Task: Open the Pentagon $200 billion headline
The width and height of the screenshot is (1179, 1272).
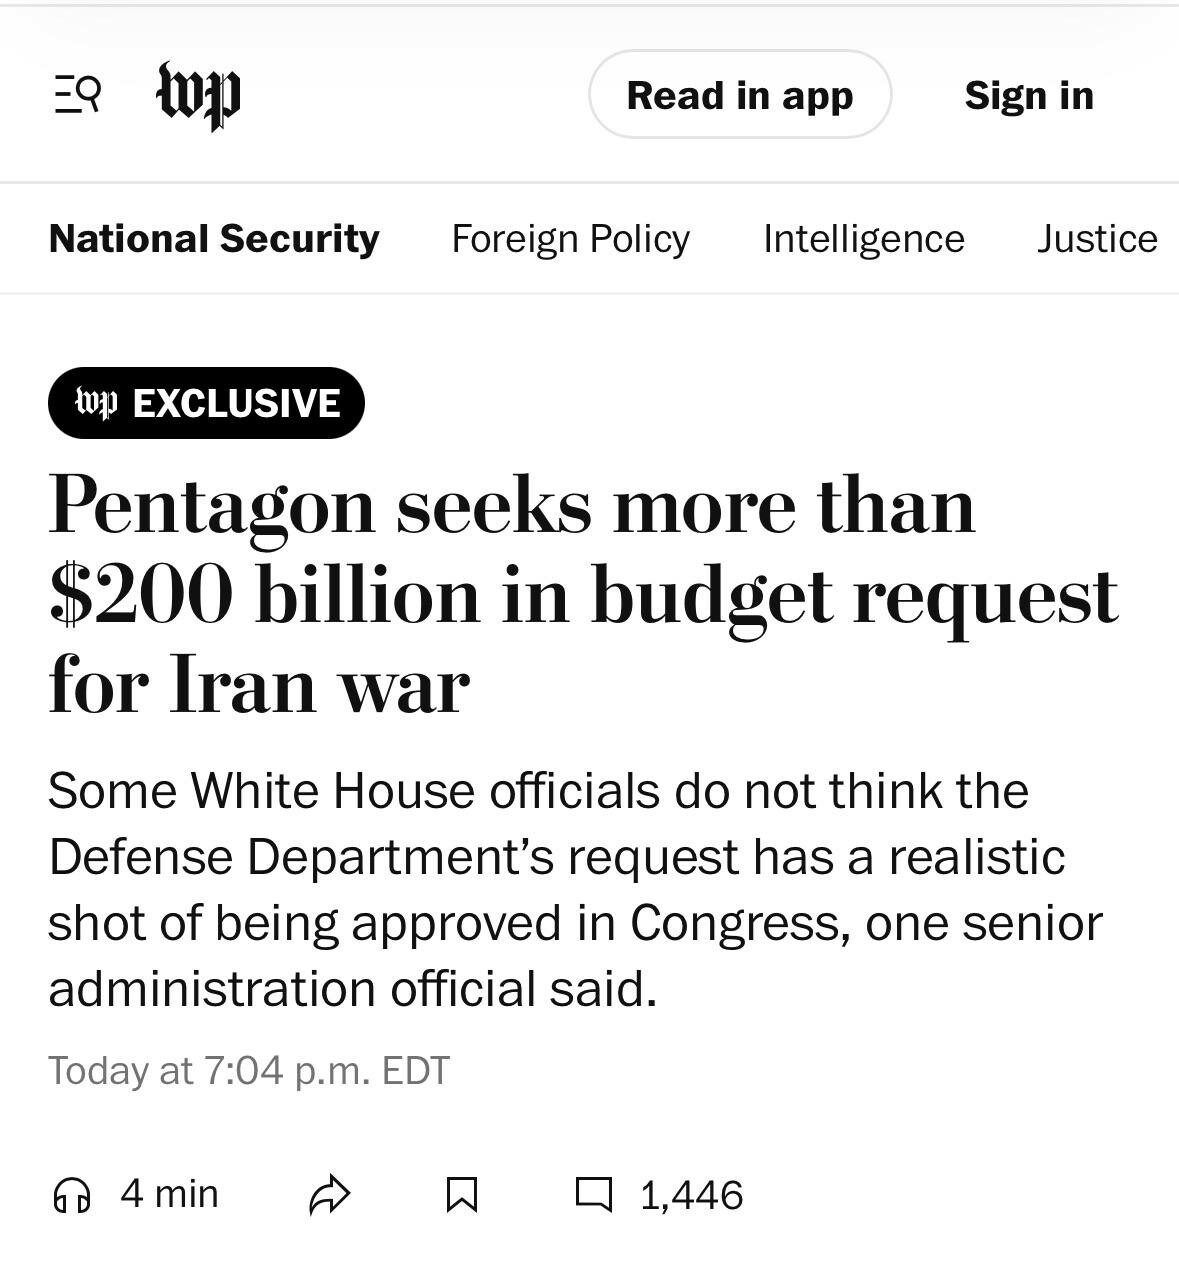Action: tap(580, 595)
